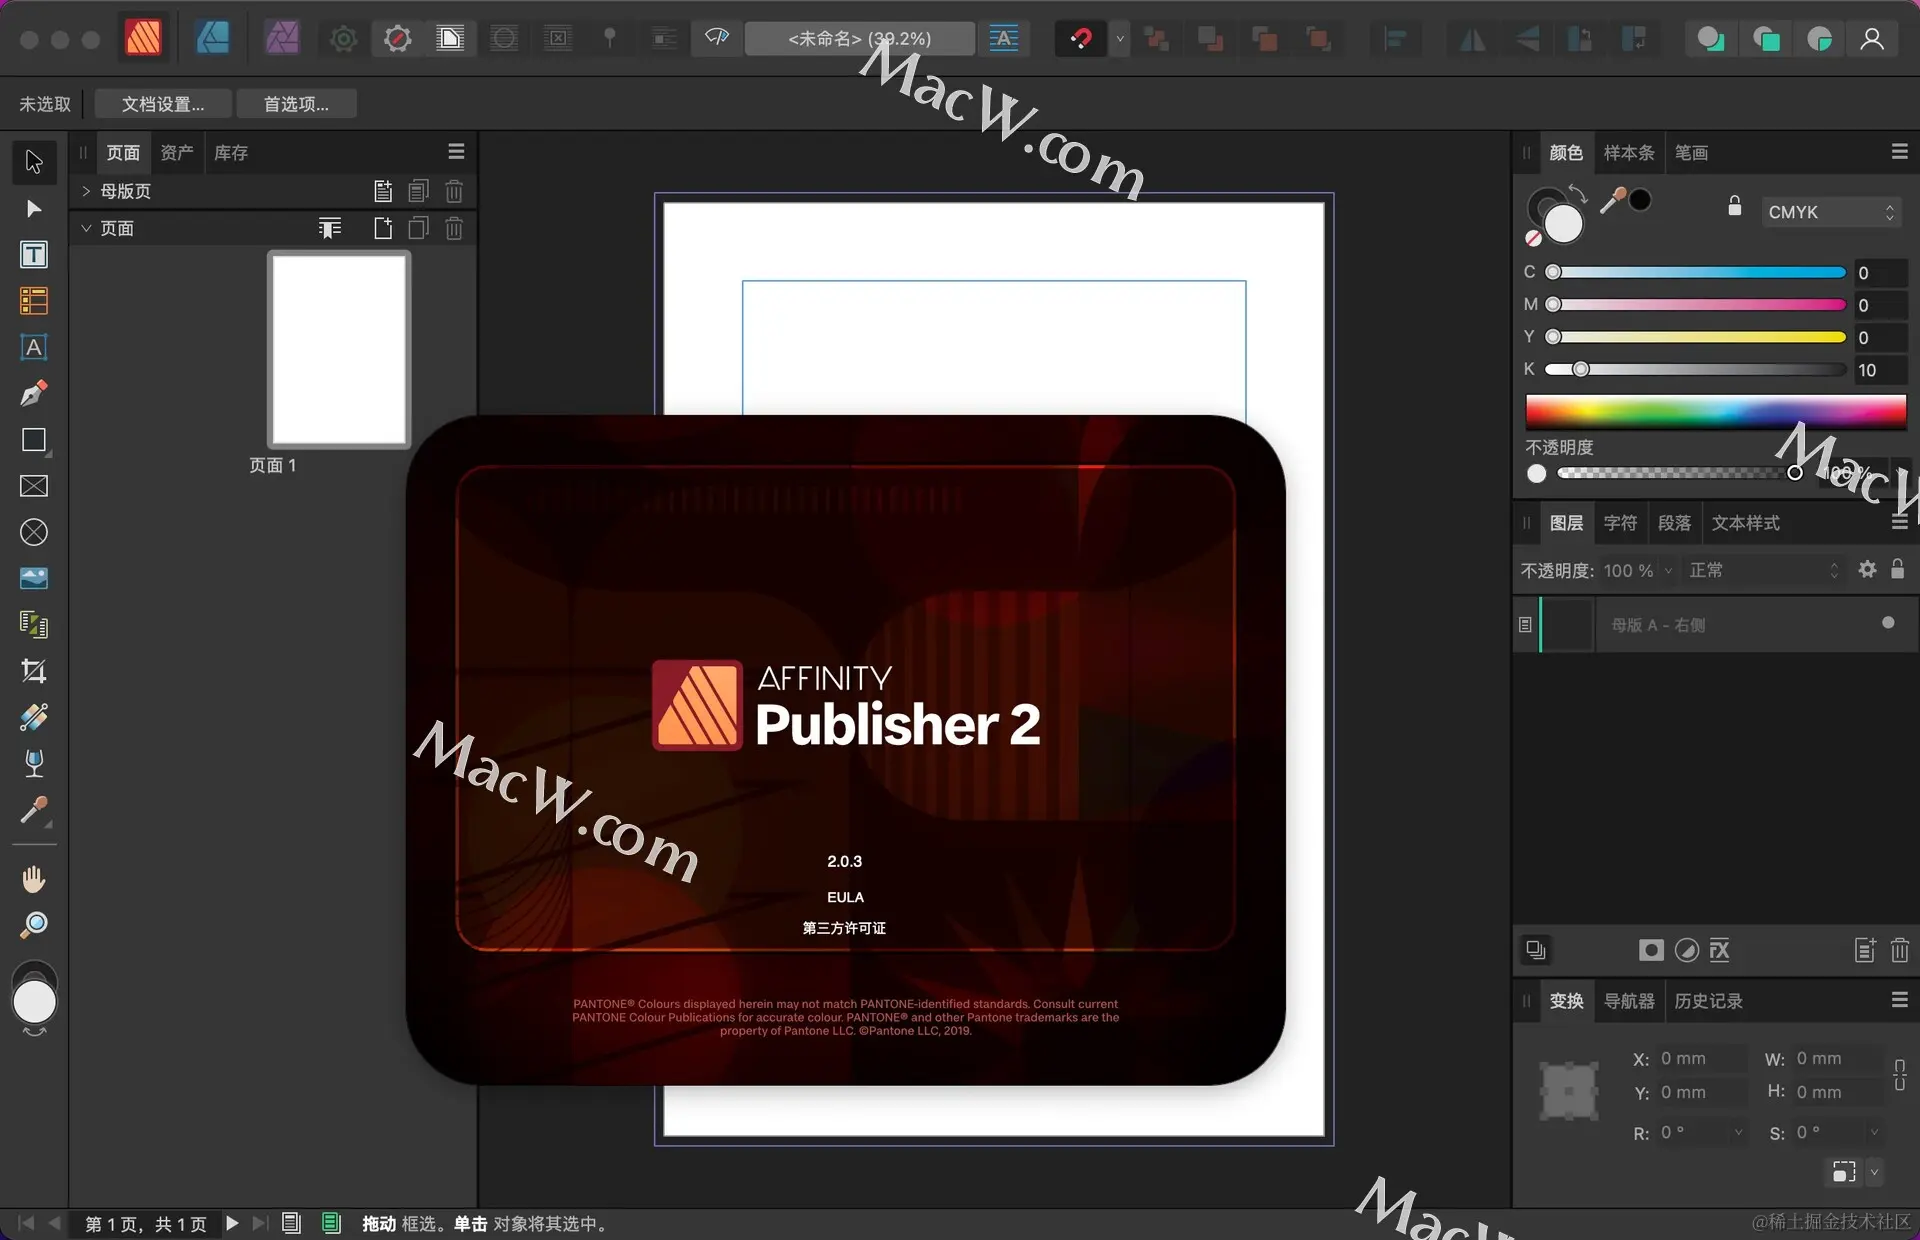The image size is (1920, 1240).
Task: Toggle visibility of layer 母版 A - 右侧
Action: pyautogui.click(x=1887, y=623)
